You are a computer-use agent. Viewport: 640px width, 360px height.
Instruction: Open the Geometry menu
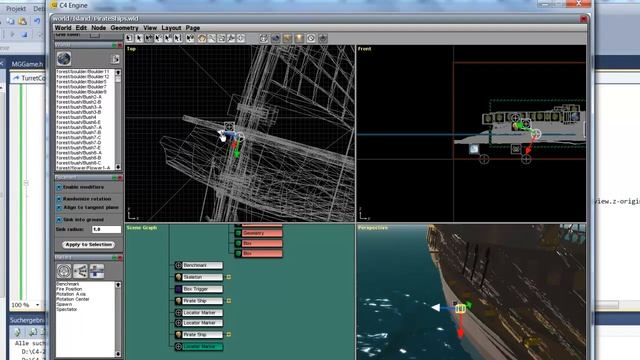124,28
